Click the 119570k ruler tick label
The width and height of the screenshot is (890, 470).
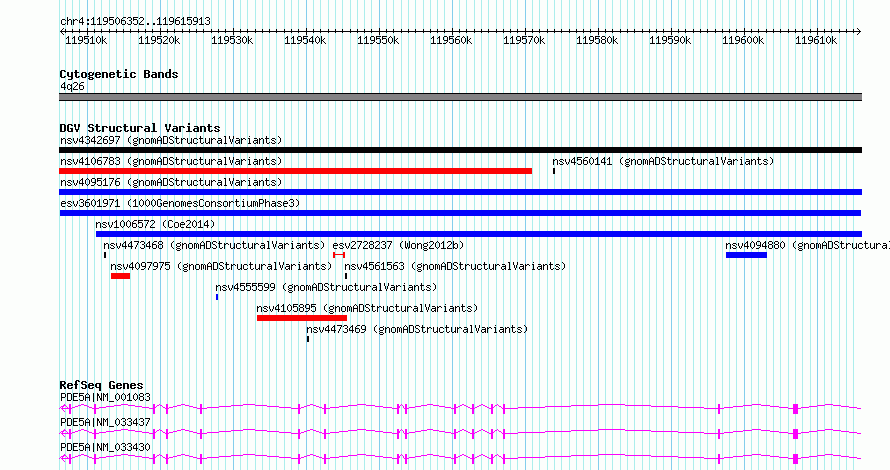[x=524, y=40]
